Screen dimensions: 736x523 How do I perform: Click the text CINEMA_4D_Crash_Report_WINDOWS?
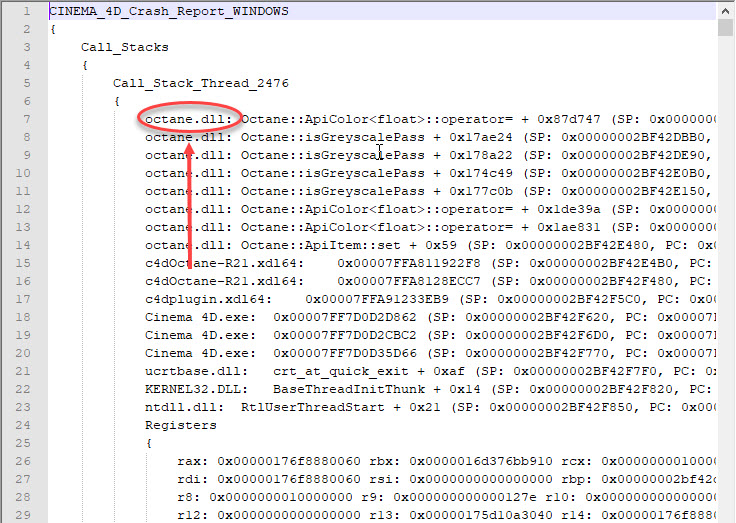click(169, 11)
